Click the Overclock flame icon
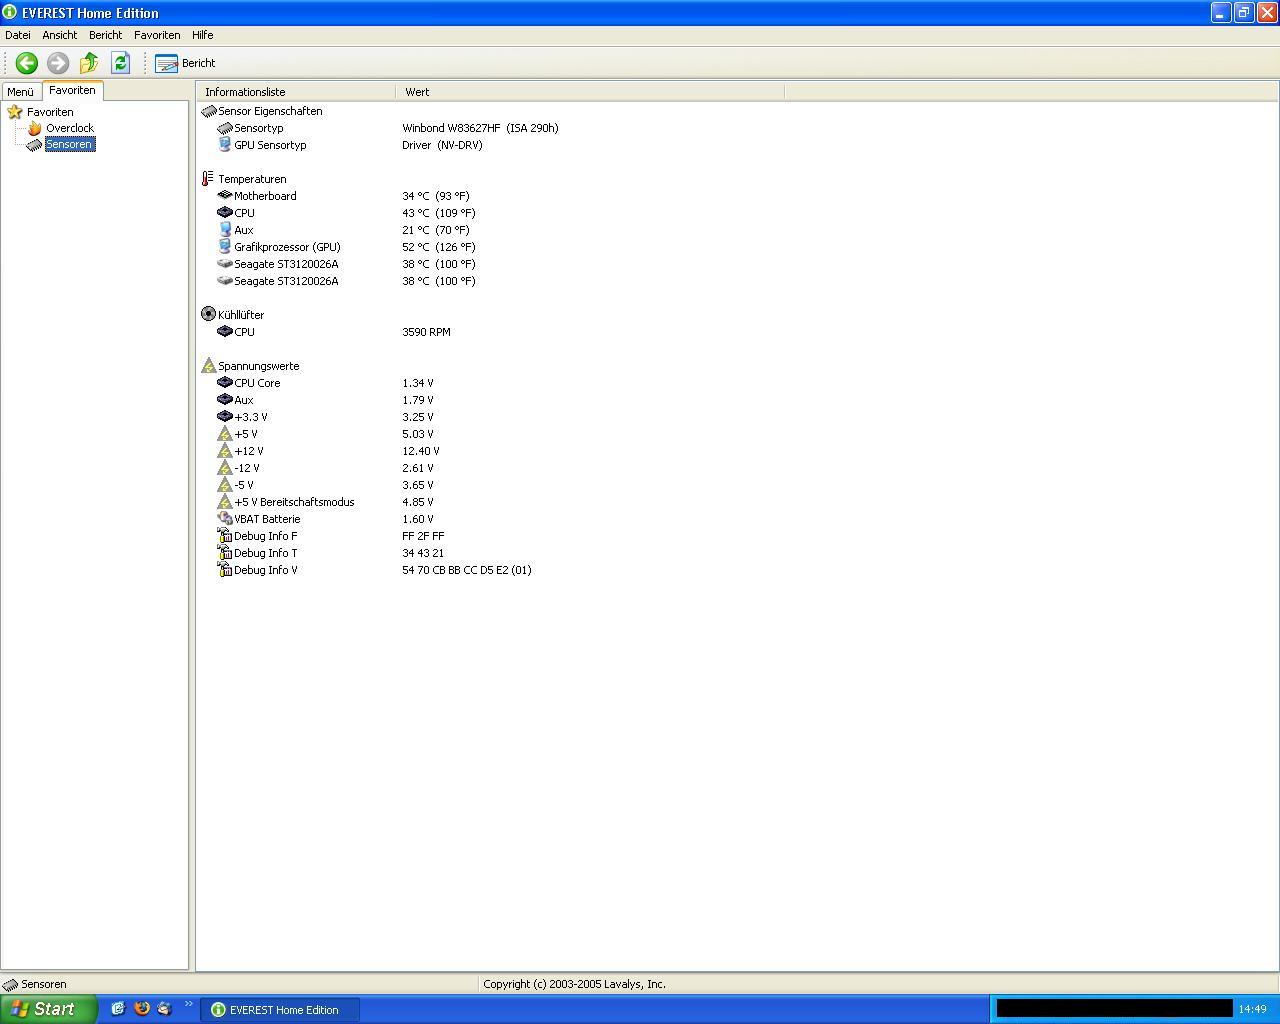This screenshot has height=1024, width=1280. click(x=35, y=128)
